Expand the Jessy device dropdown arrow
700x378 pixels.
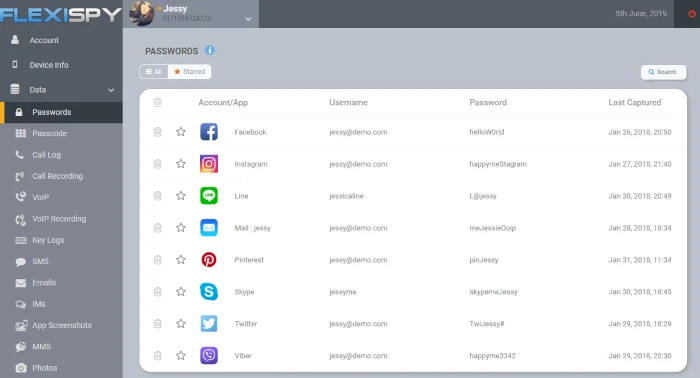(x=249, y=19)
